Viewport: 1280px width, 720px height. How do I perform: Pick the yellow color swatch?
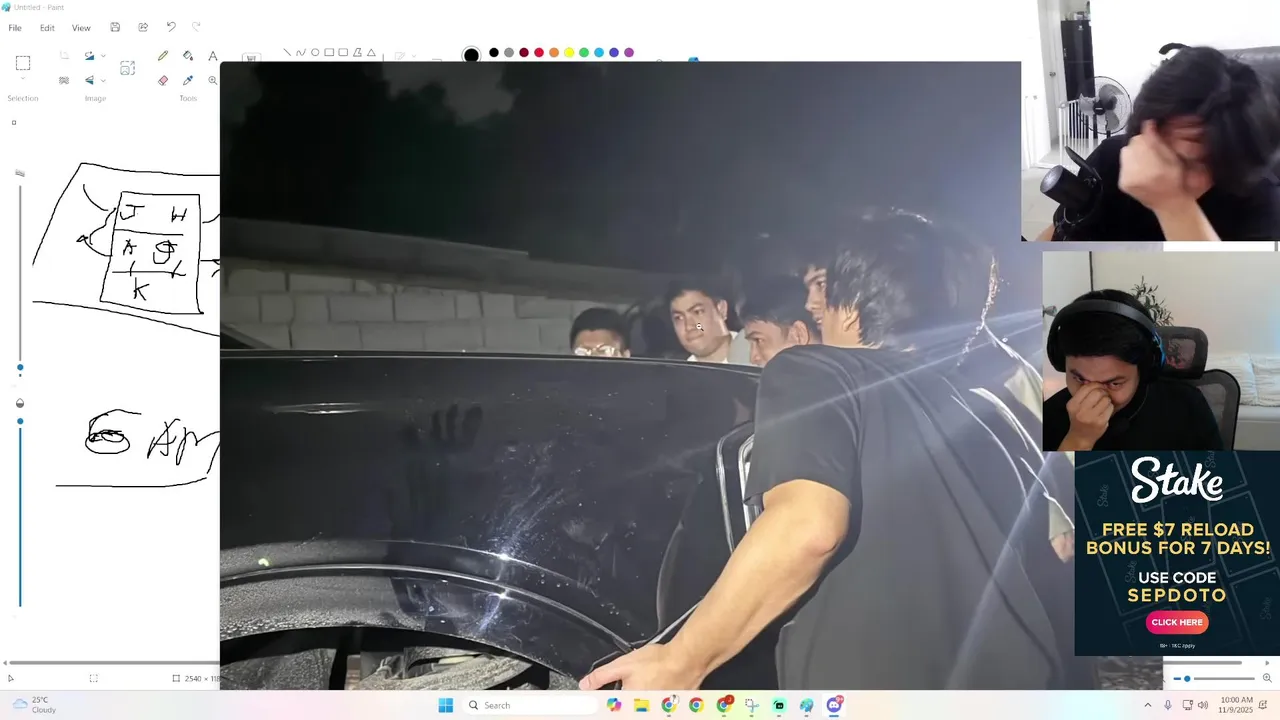pos(569,52)
